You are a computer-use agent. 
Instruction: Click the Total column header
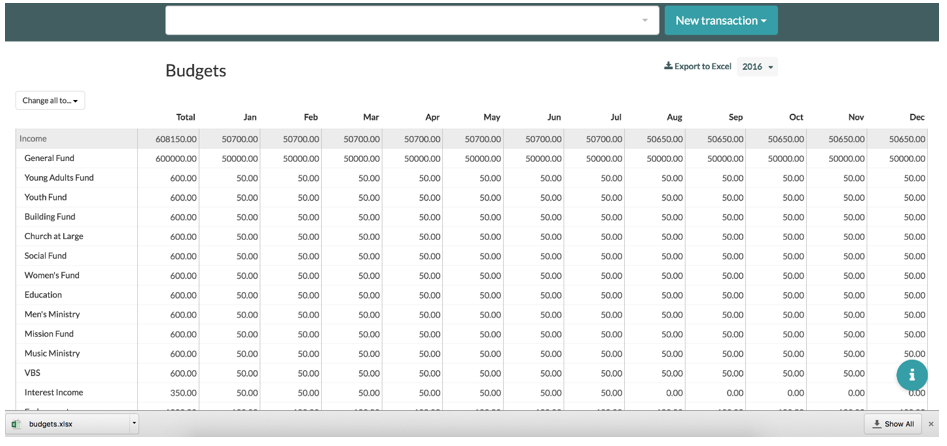point(185,117)
